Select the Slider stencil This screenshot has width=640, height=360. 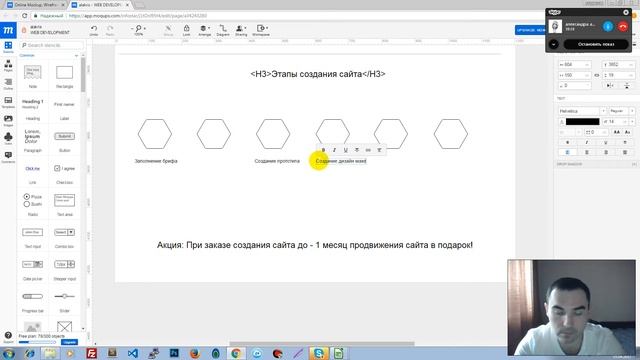click(x=64, y=301)
